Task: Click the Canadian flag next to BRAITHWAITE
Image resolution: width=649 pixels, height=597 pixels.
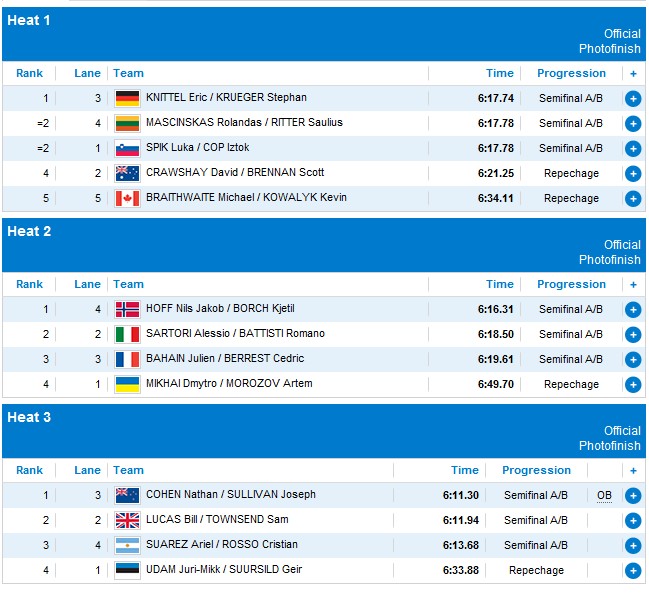Action: (x=127, y=198)
